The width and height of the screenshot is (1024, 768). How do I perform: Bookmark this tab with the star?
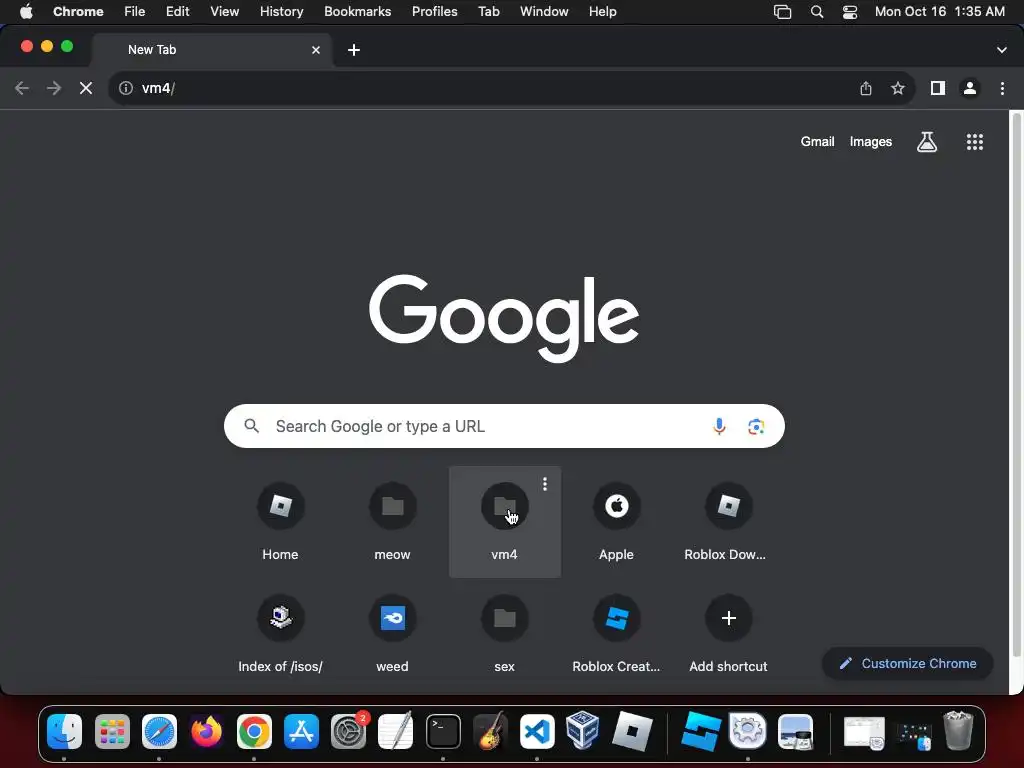898,88
